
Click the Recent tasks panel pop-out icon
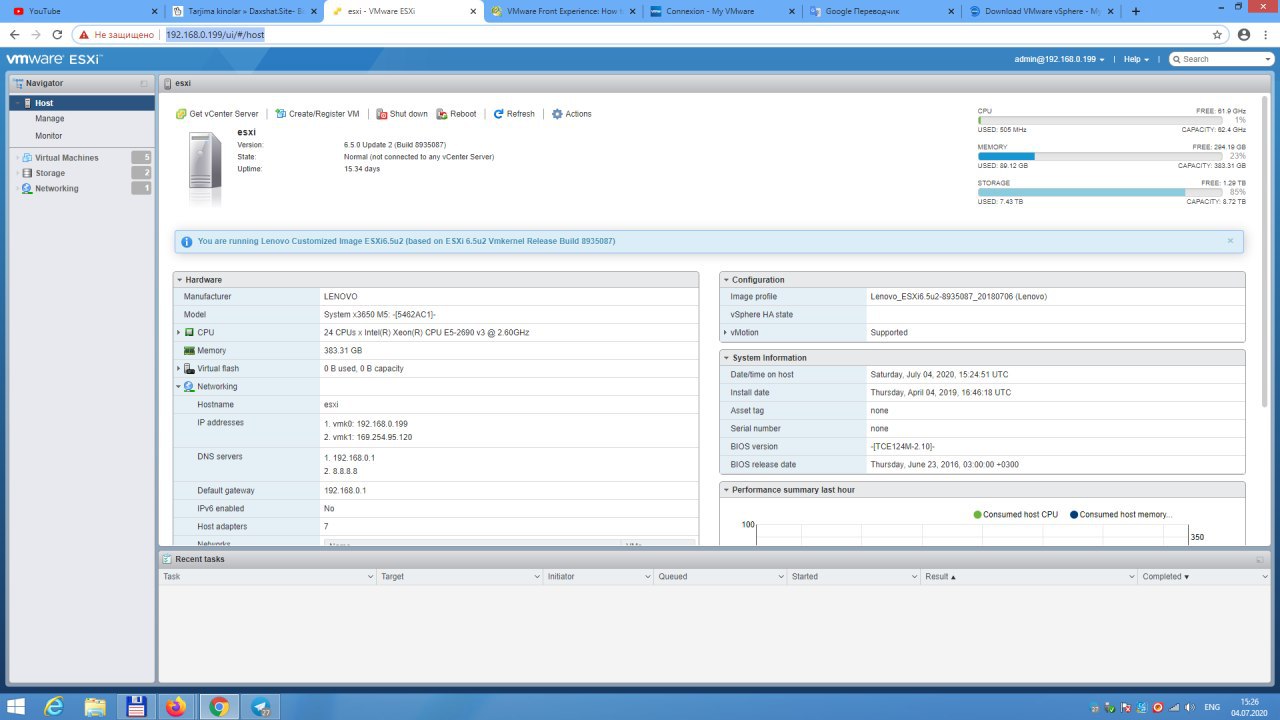[1260, 559]
